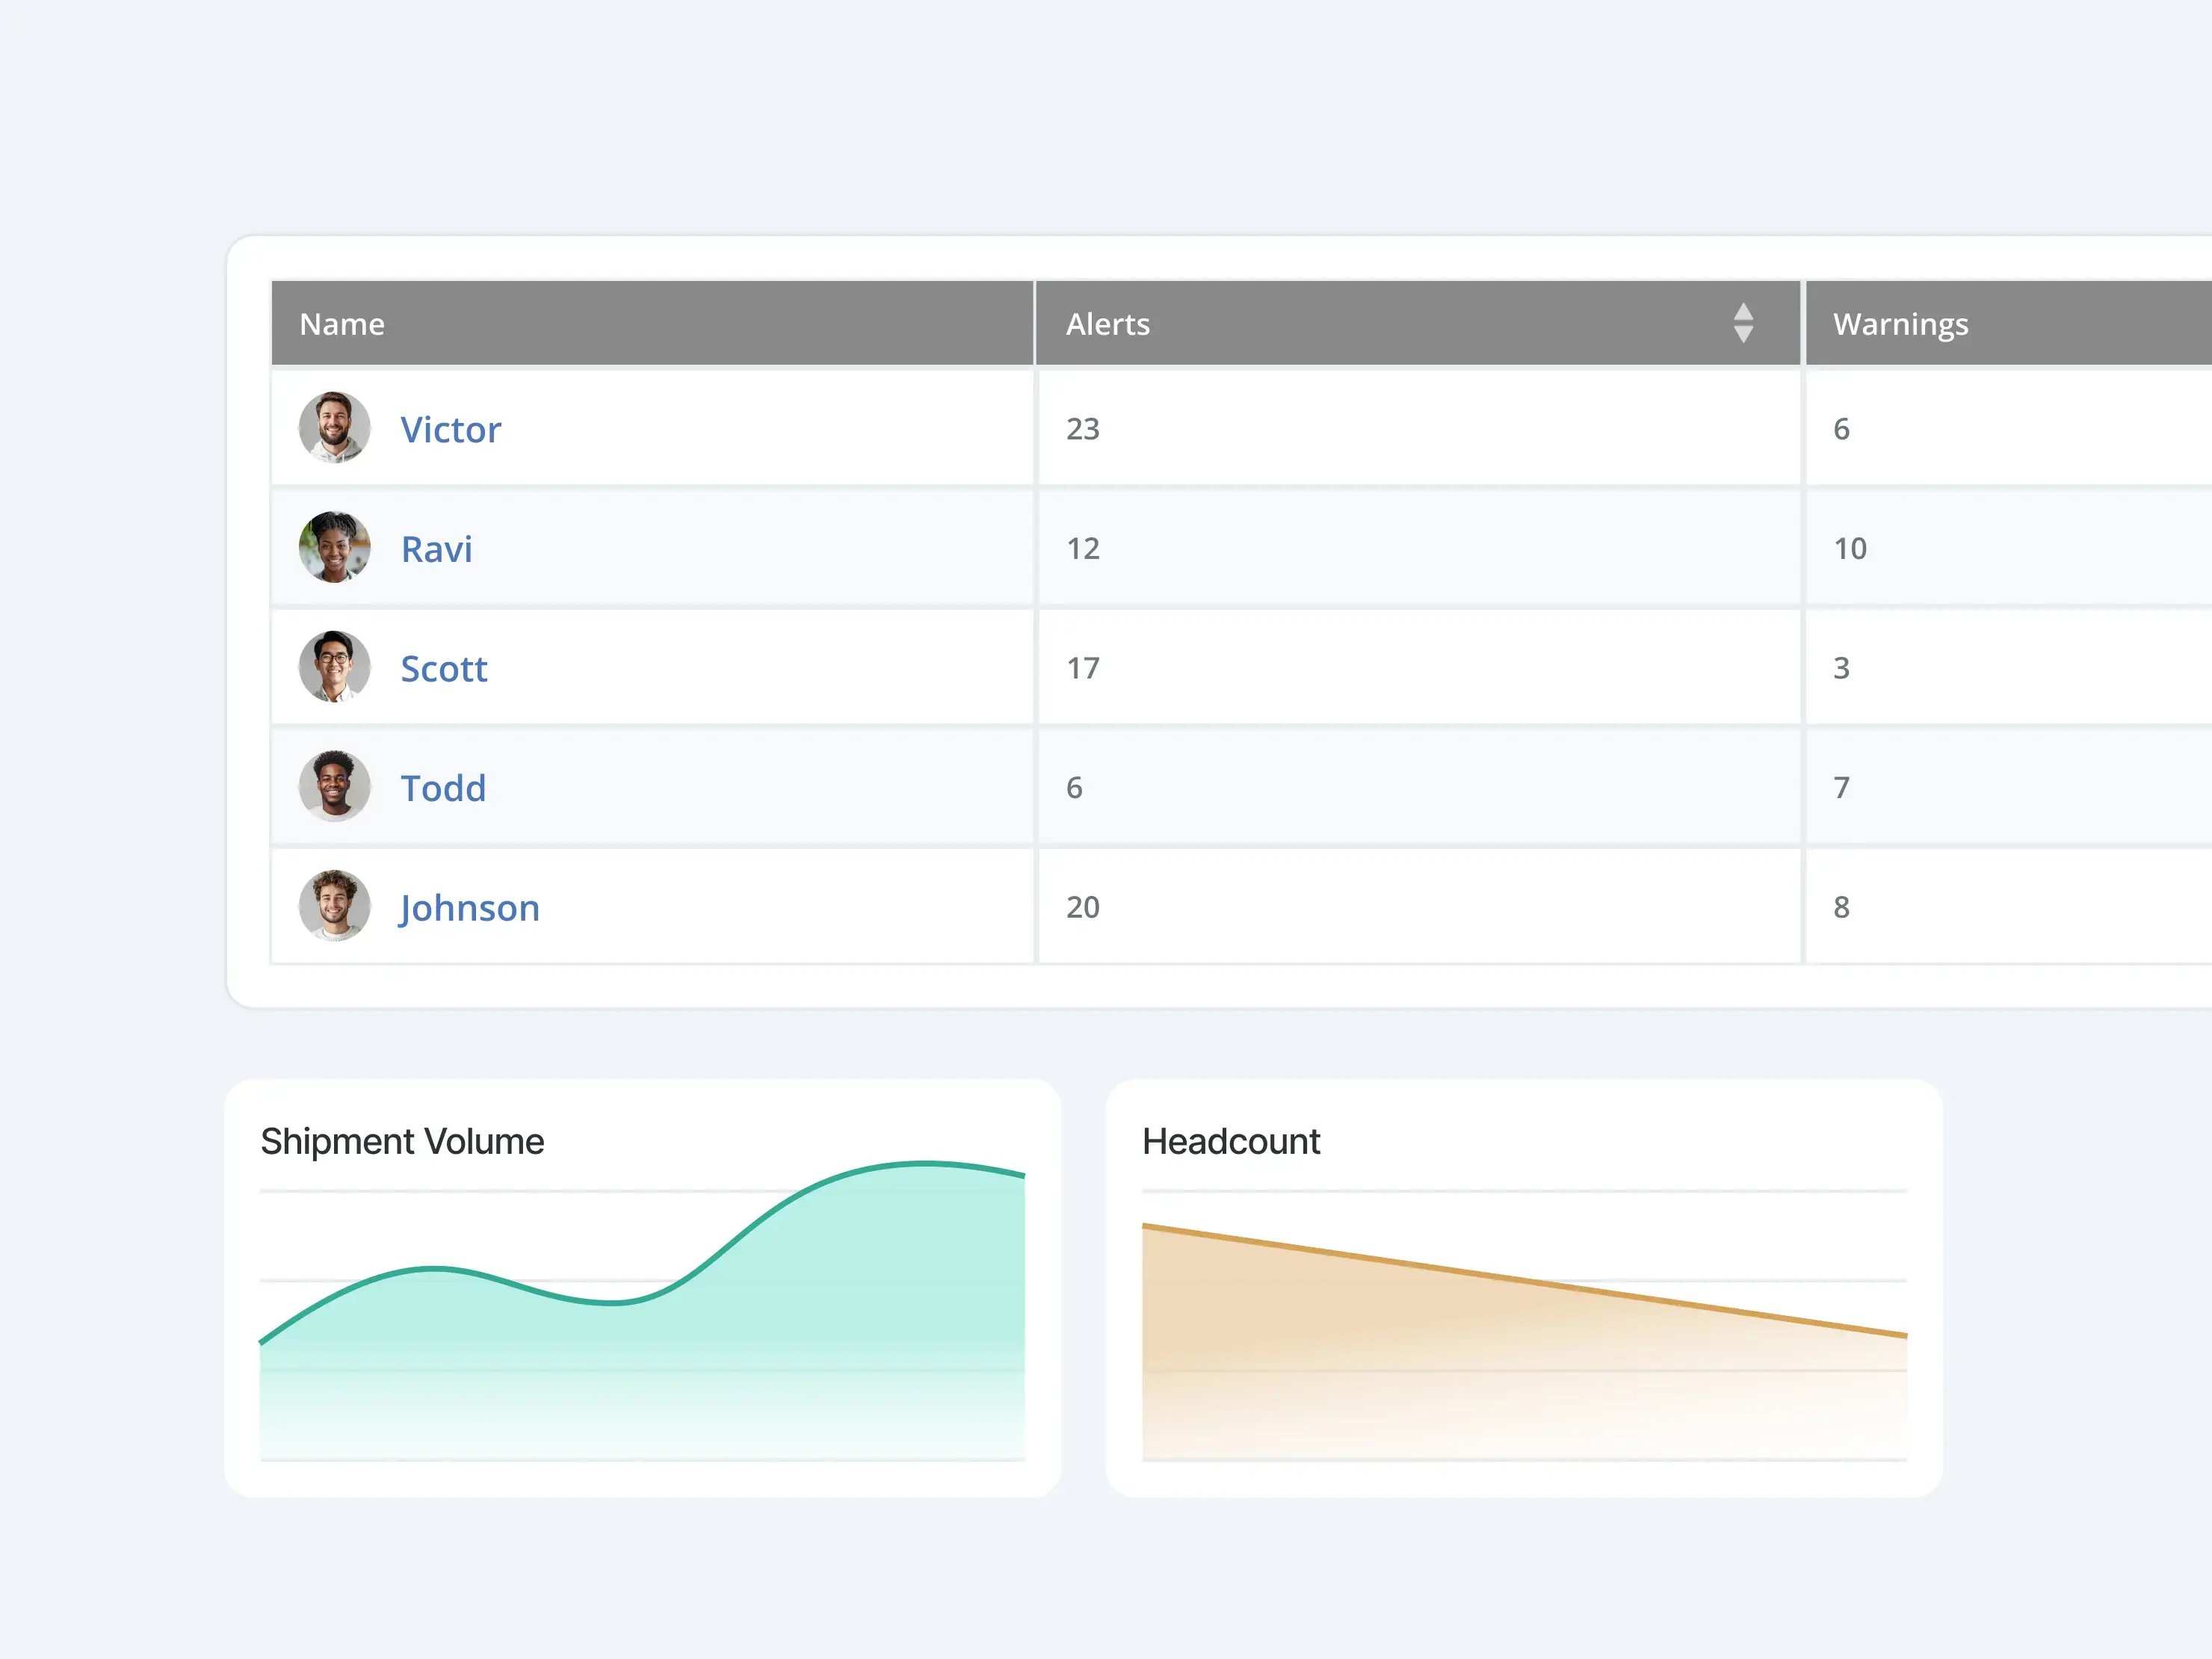Image resolution: width=2212 pixels, height=1659 pixels.
Task: Click Scott's profile avatar
Action: (x=334, y=667)
